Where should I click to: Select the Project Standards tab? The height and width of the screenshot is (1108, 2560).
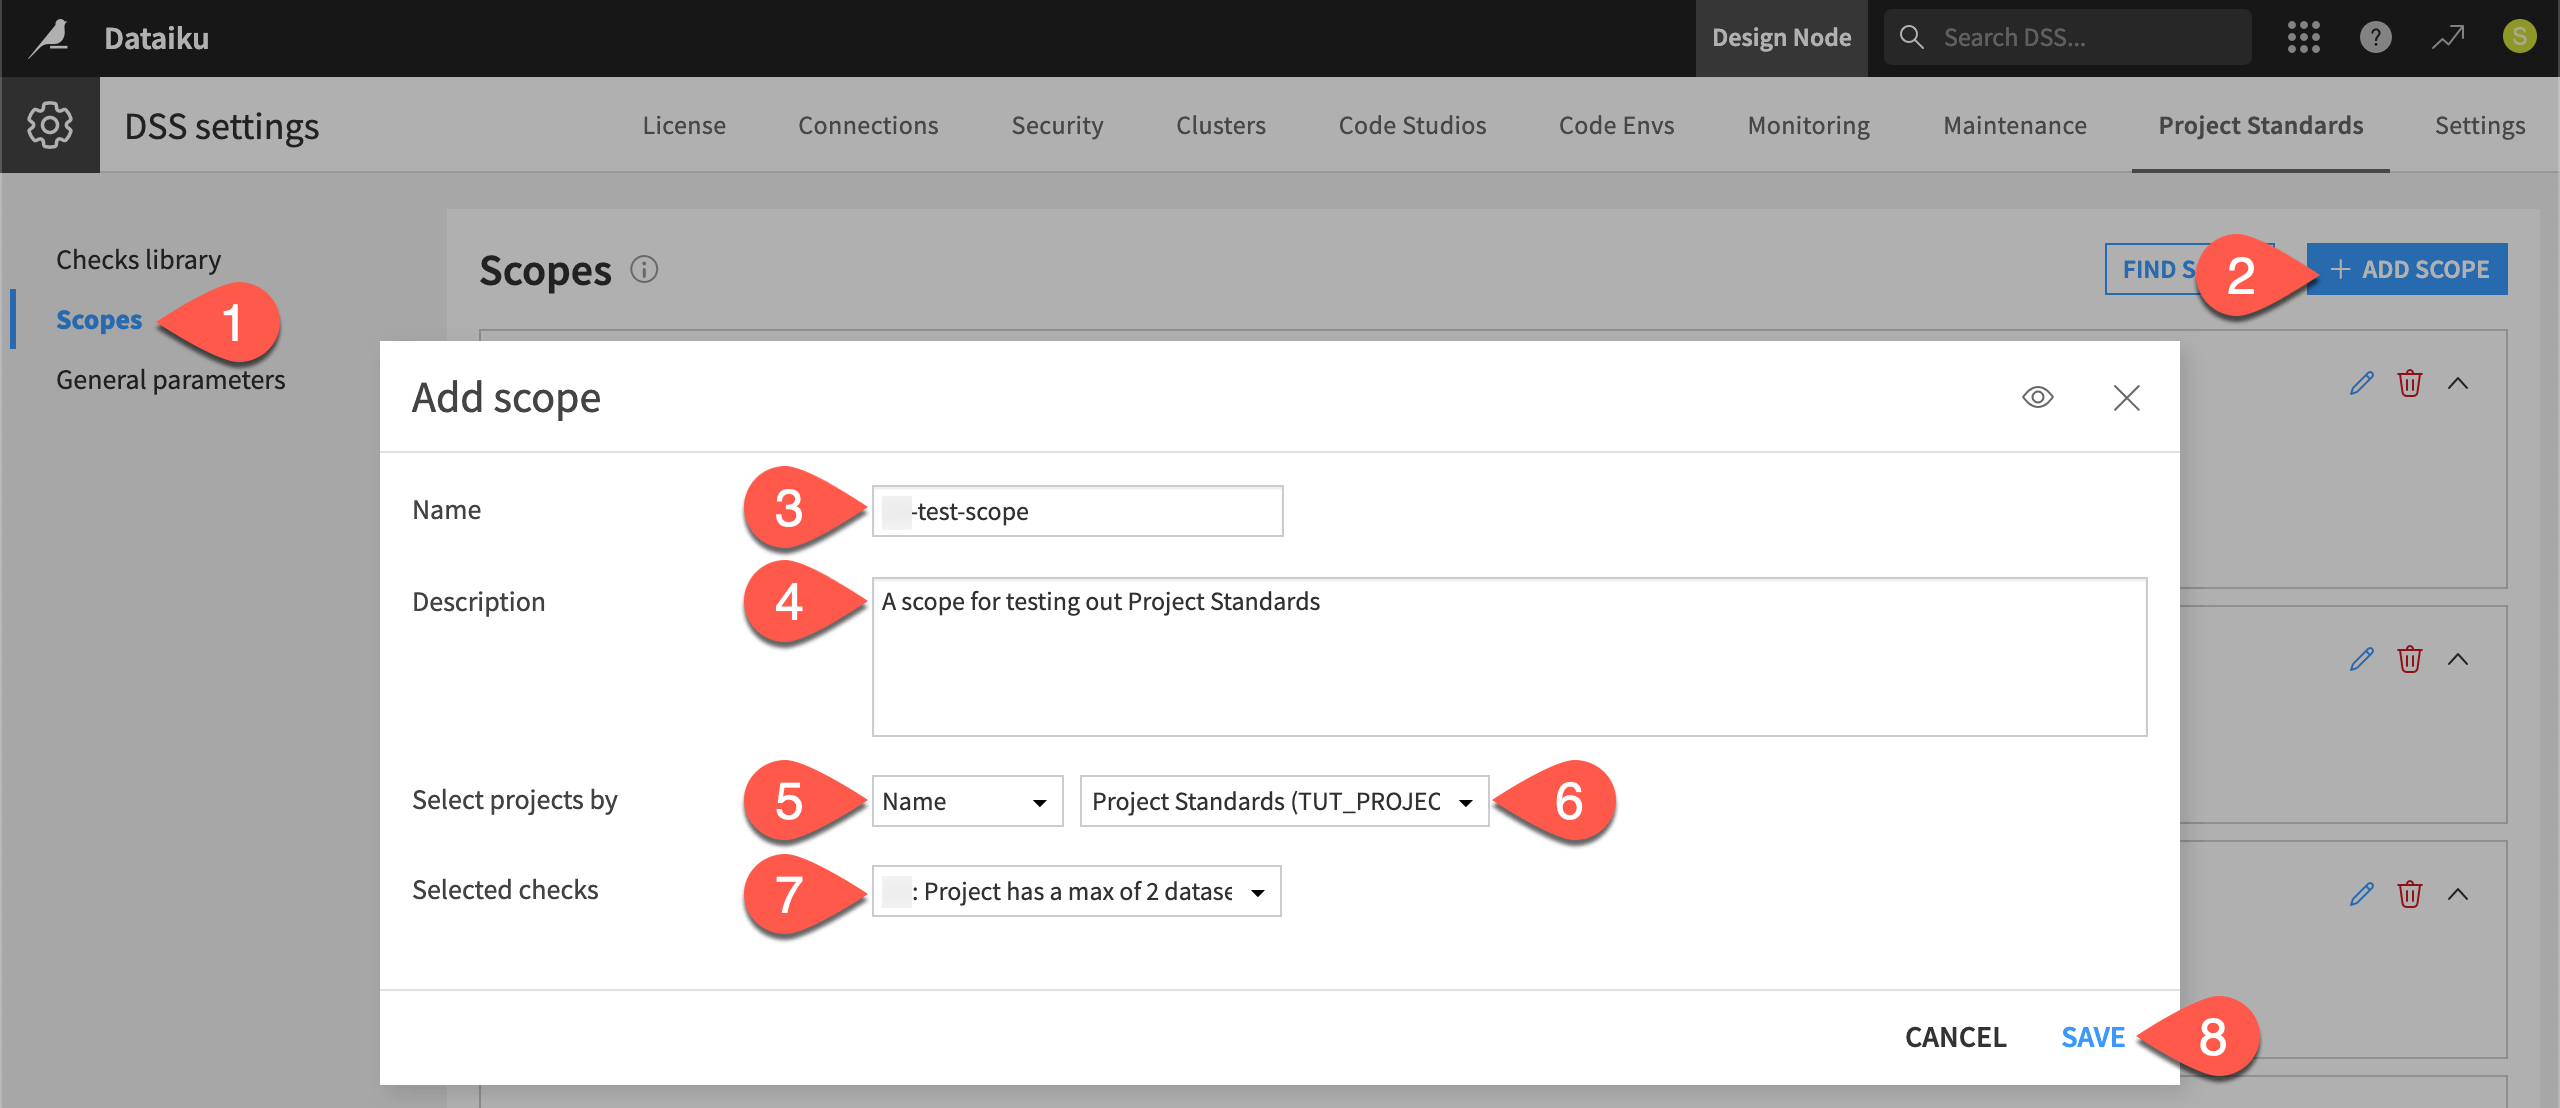[2260, 125]
